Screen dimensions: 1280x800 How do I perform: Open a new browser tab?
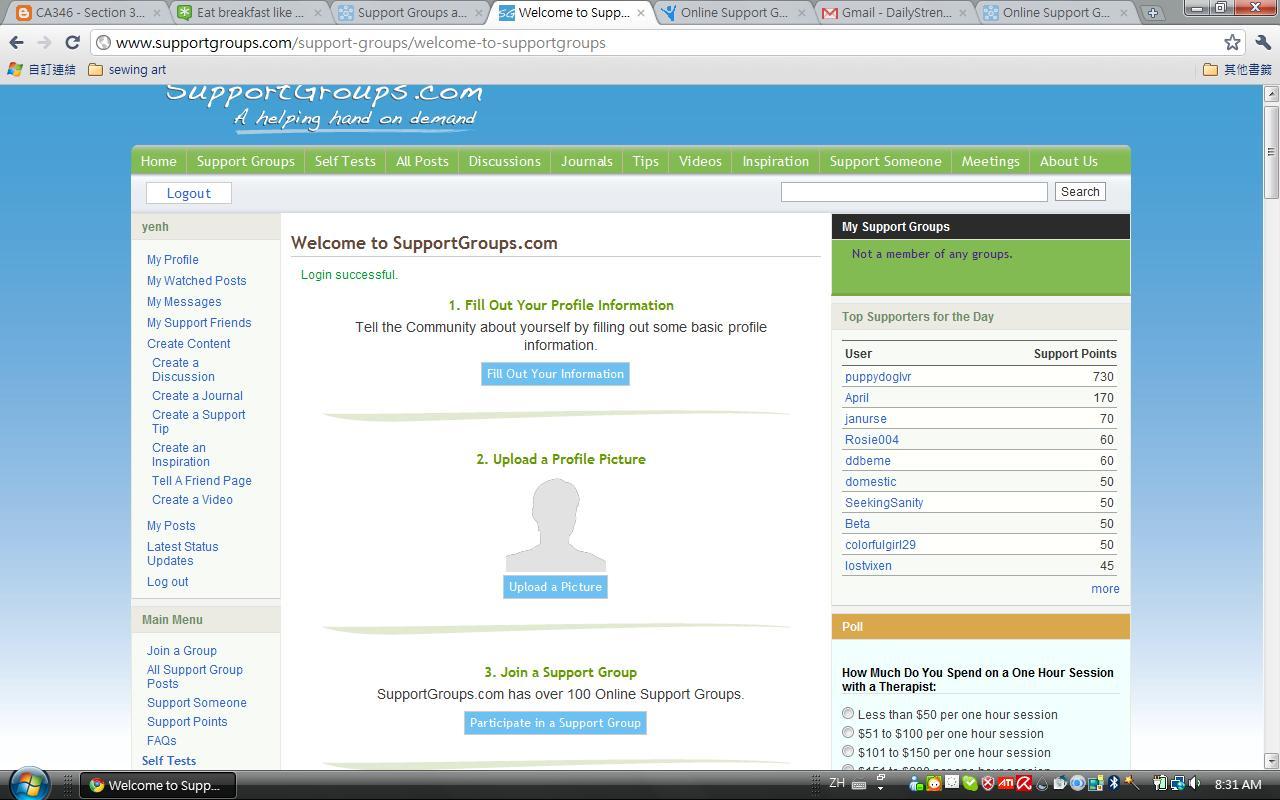pyautogui.click(x=1152, y=13)
